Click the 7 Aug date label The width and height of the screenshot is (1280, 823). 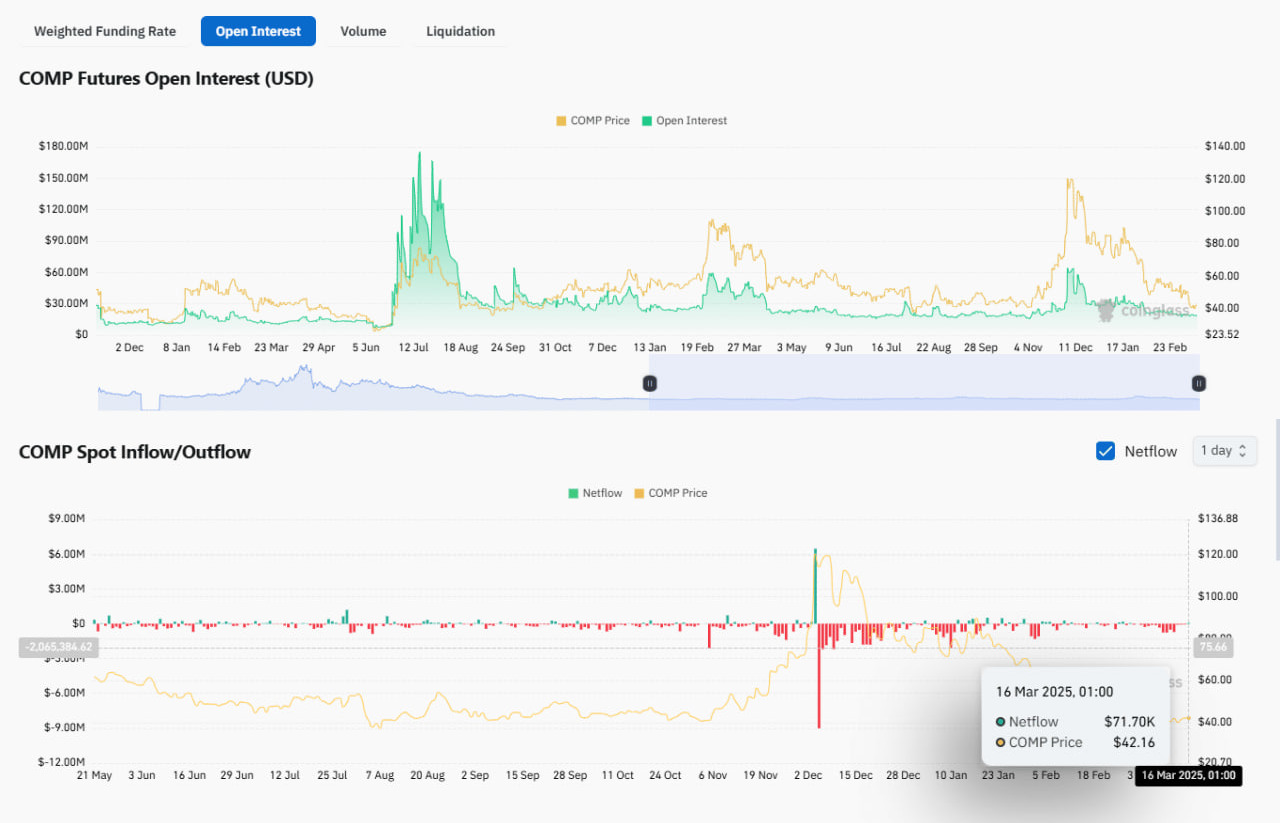380,775
